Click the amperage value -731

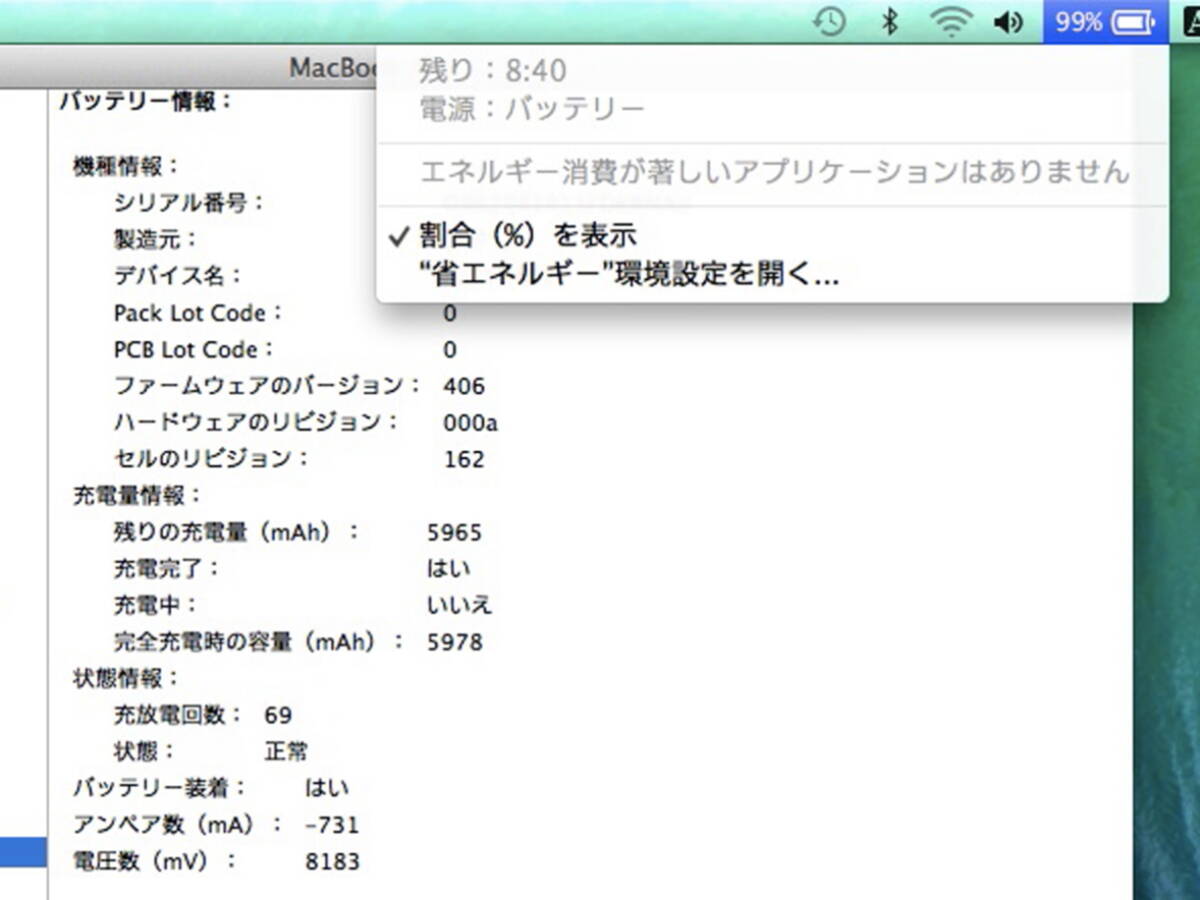coord(331,825)
